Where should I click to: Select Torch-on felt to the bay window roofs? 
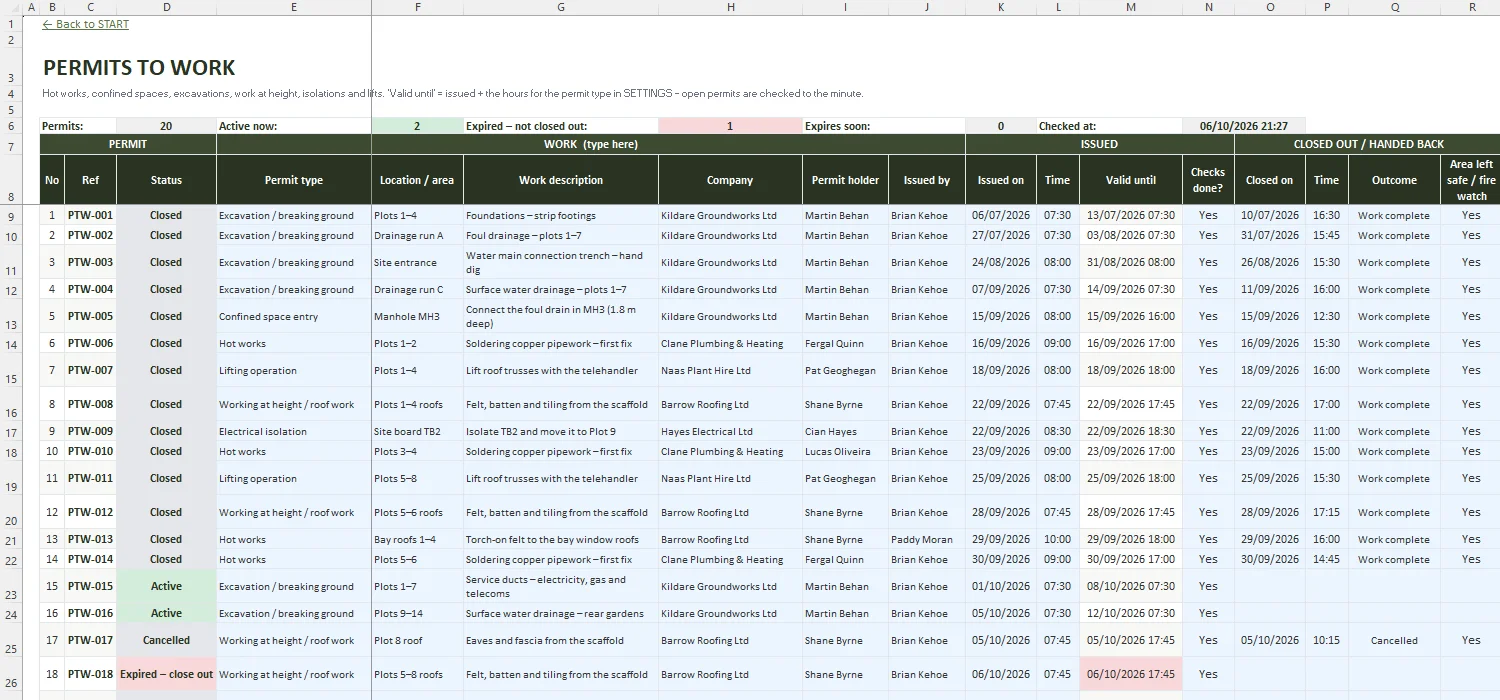pos(561,539)
